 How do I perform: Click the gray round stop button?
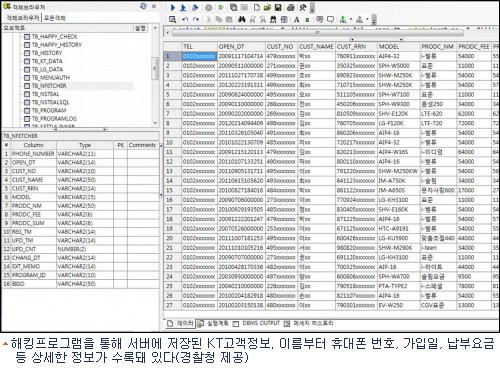208,7
